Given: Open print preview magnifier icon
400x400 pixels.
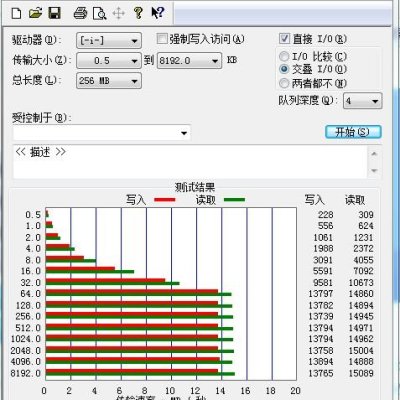Looking at the screenshot, I should tap(100, 13).
